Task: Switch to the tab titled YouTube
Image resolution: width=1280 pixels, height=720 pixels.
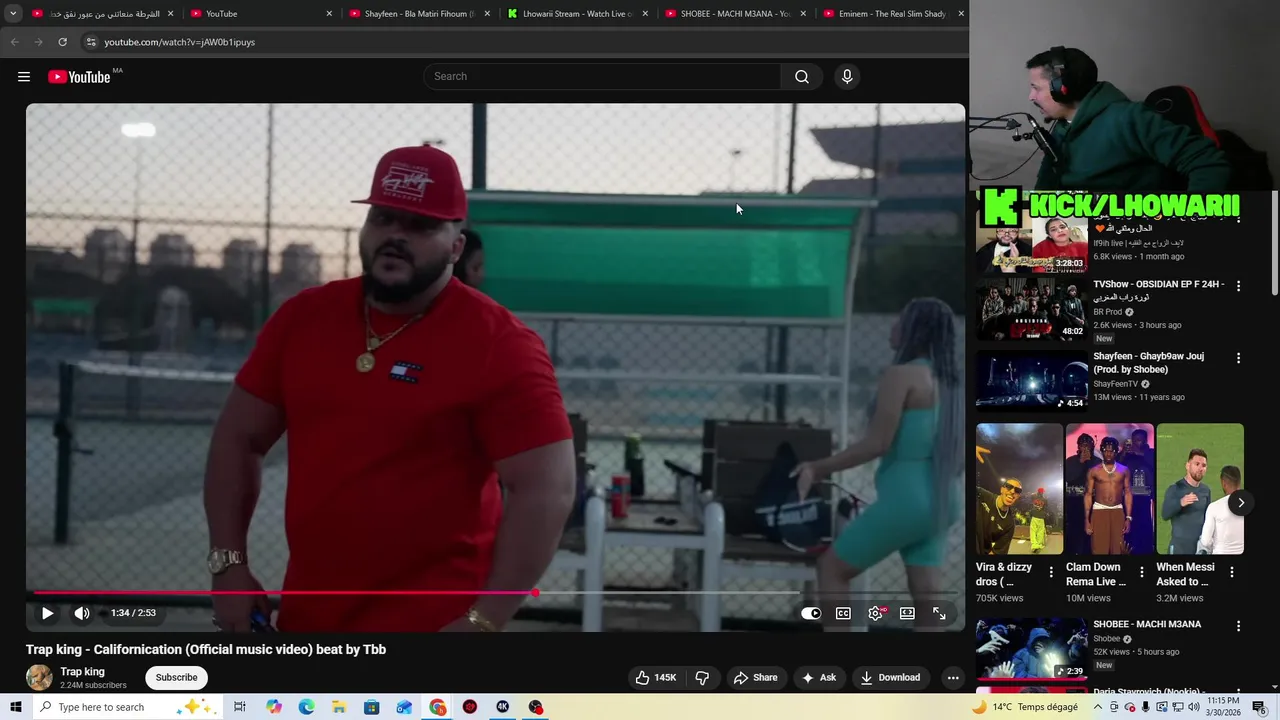Action: tap(261, 14)
